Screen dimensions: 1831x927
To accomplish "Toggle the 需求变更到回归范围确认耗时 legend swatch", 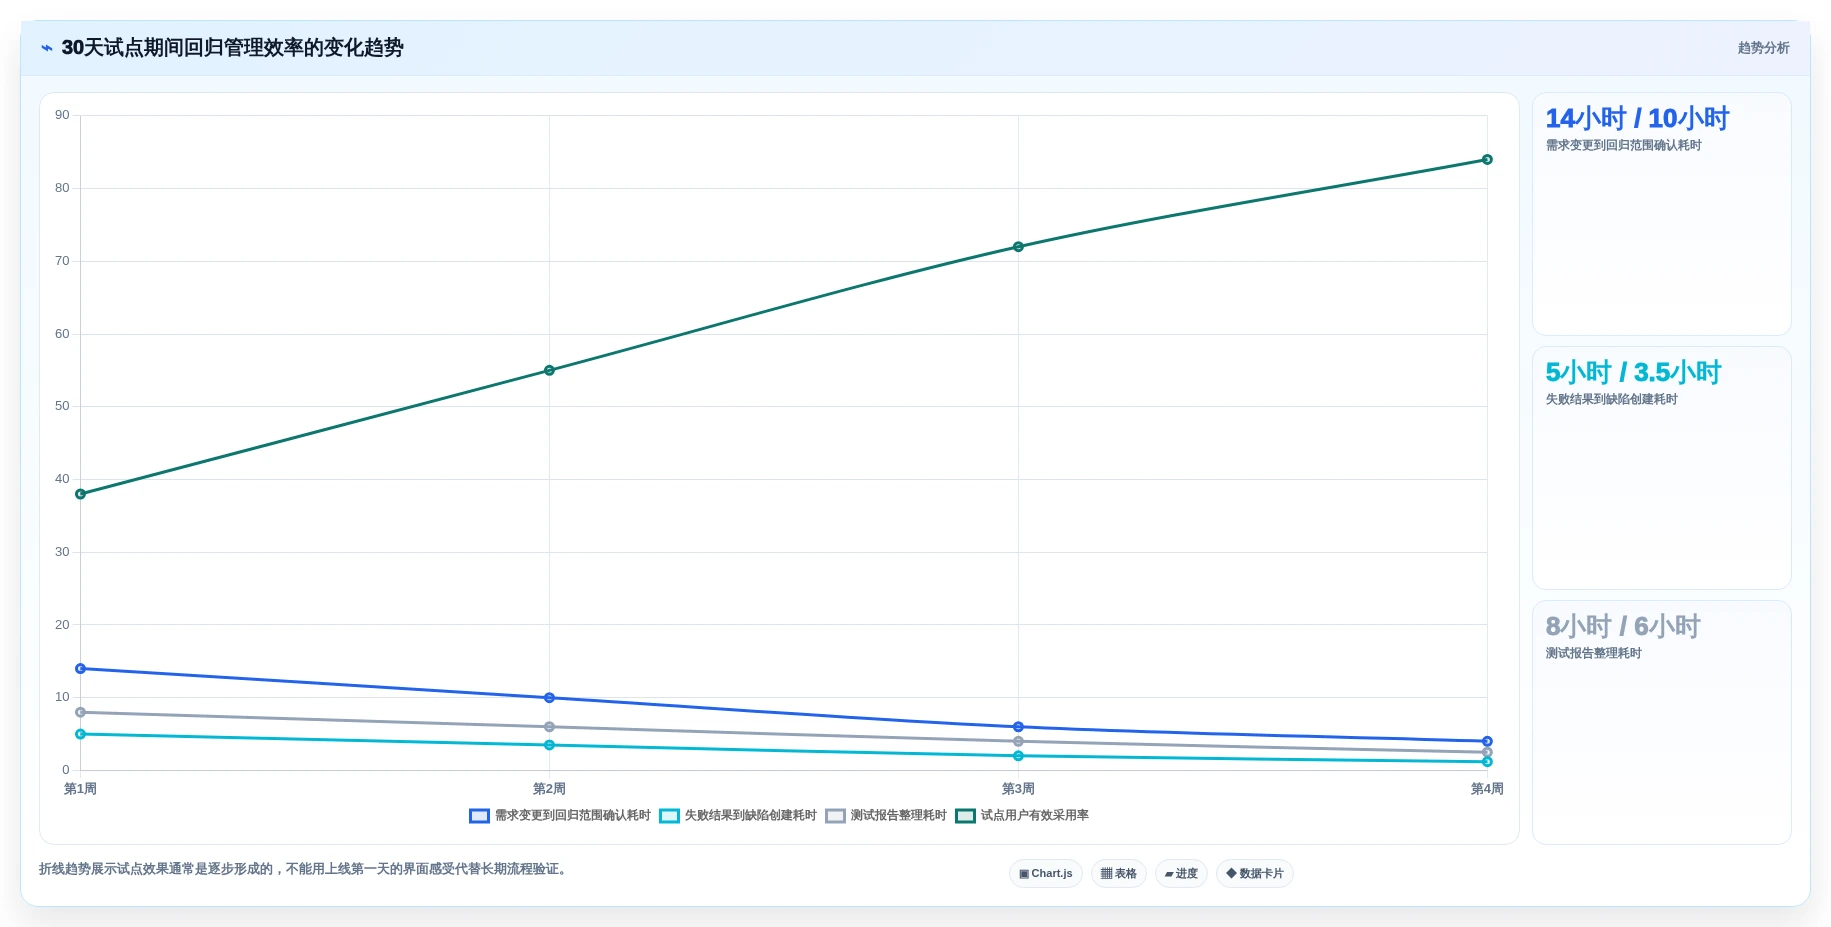I will tap(479, 816).
